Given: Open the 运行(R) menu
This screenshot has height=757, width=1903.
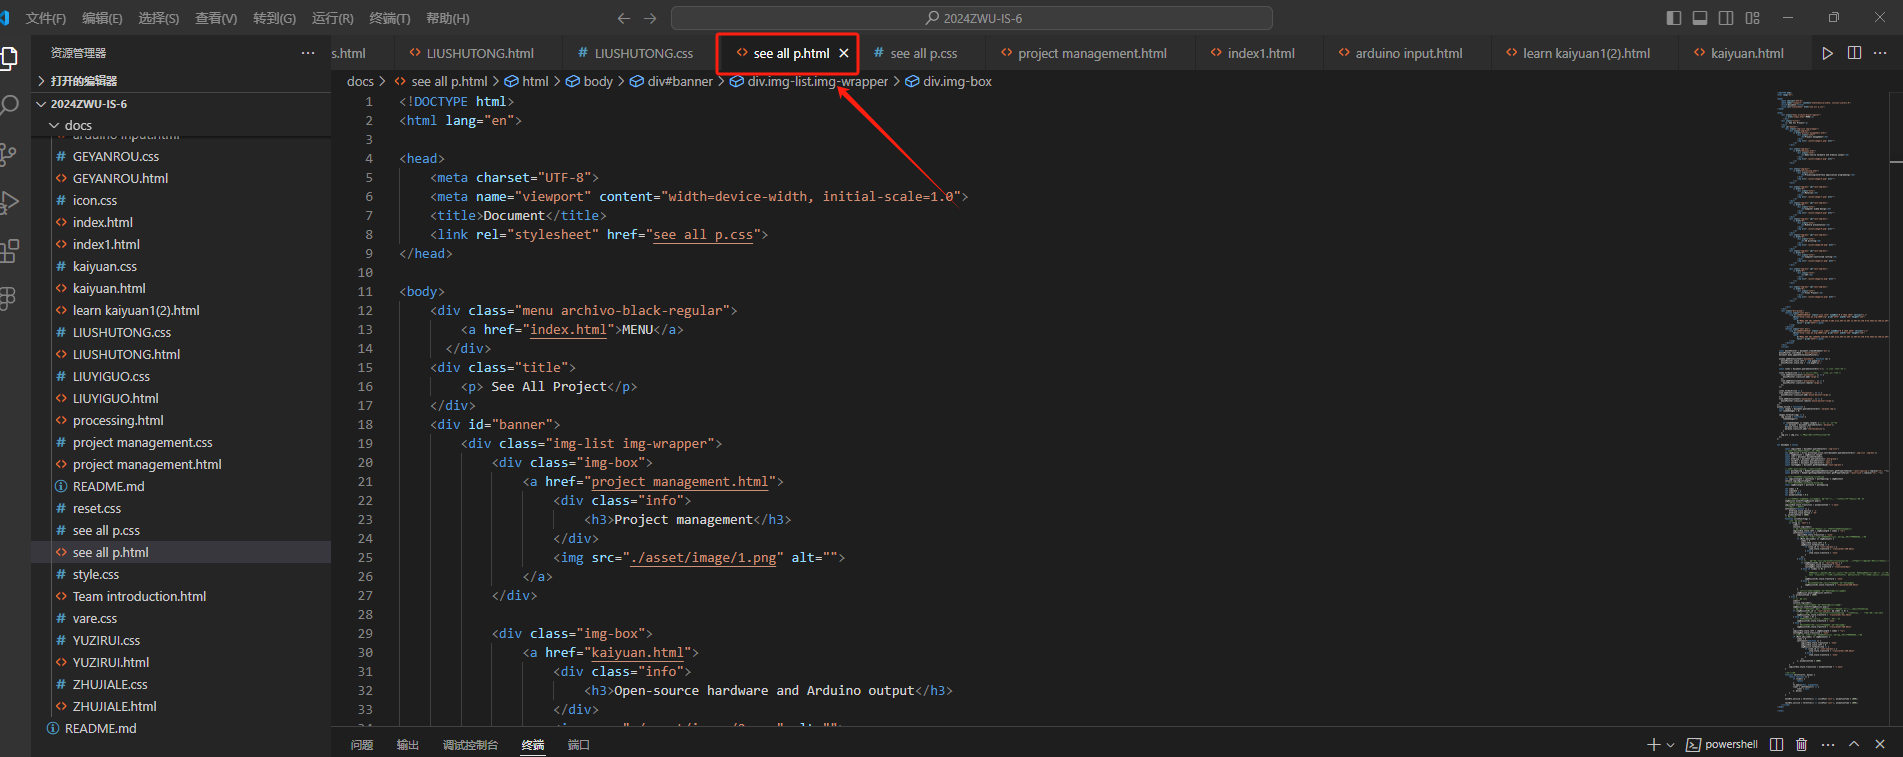Looking at the screenshot, I should 333,18.
